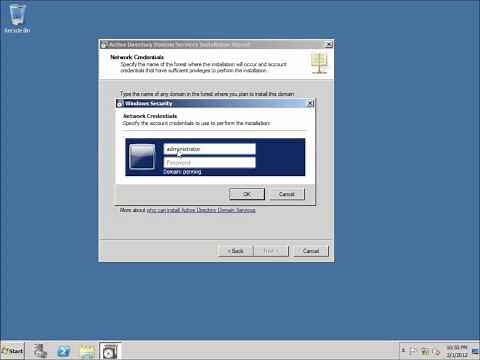This screenshot has width=480, height=360.
Task: Open Windows Explorer folder icon in taskbar
Action: click(87, 351)
